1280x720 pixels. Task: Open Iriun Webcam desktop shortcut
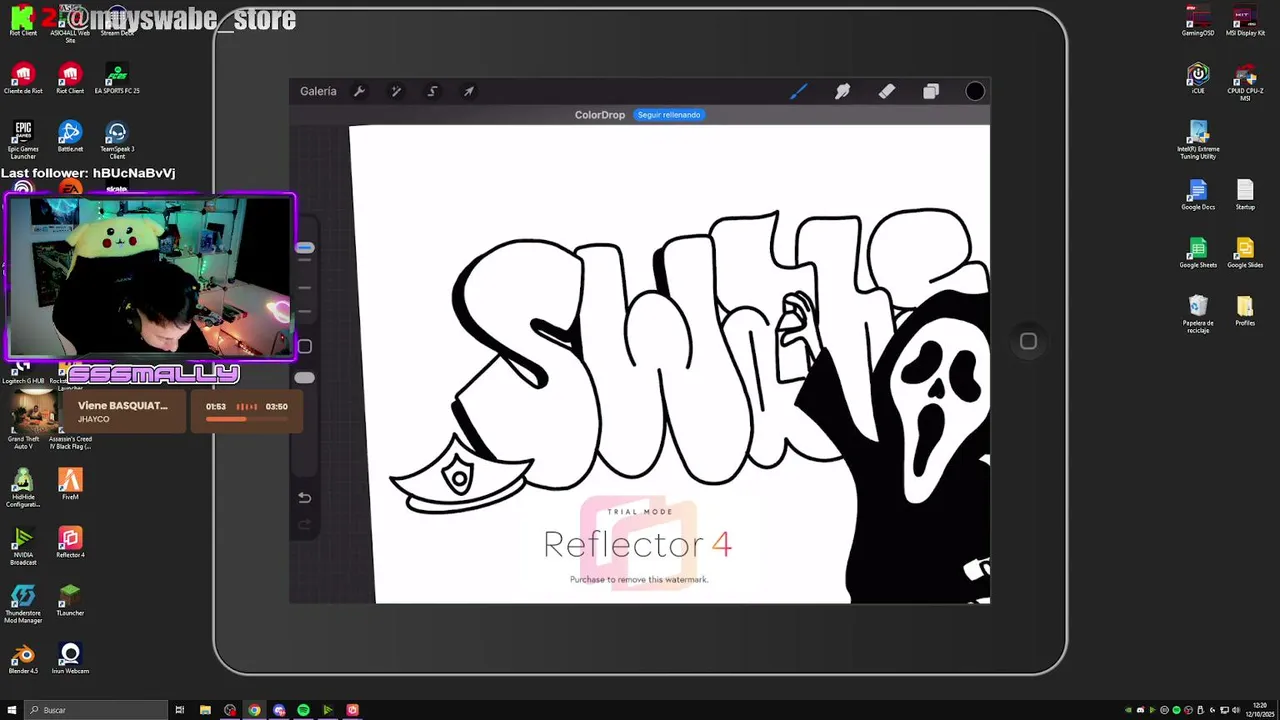pyautogui.click(x=70, y=659)
